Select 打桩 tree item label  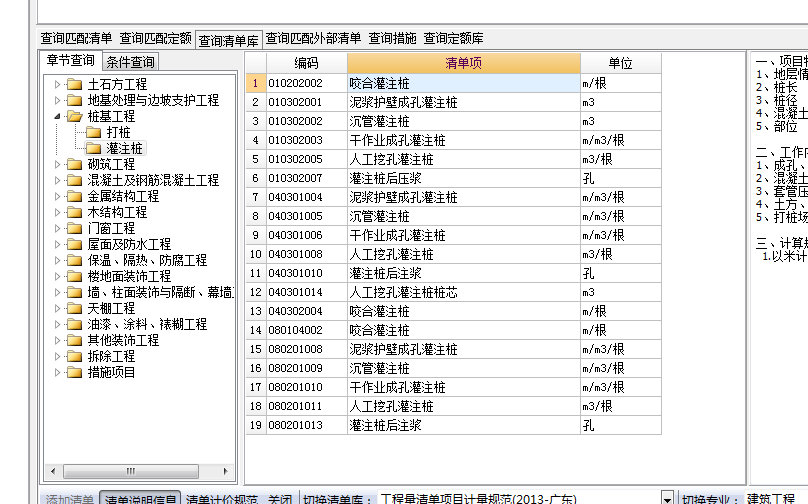119,132
